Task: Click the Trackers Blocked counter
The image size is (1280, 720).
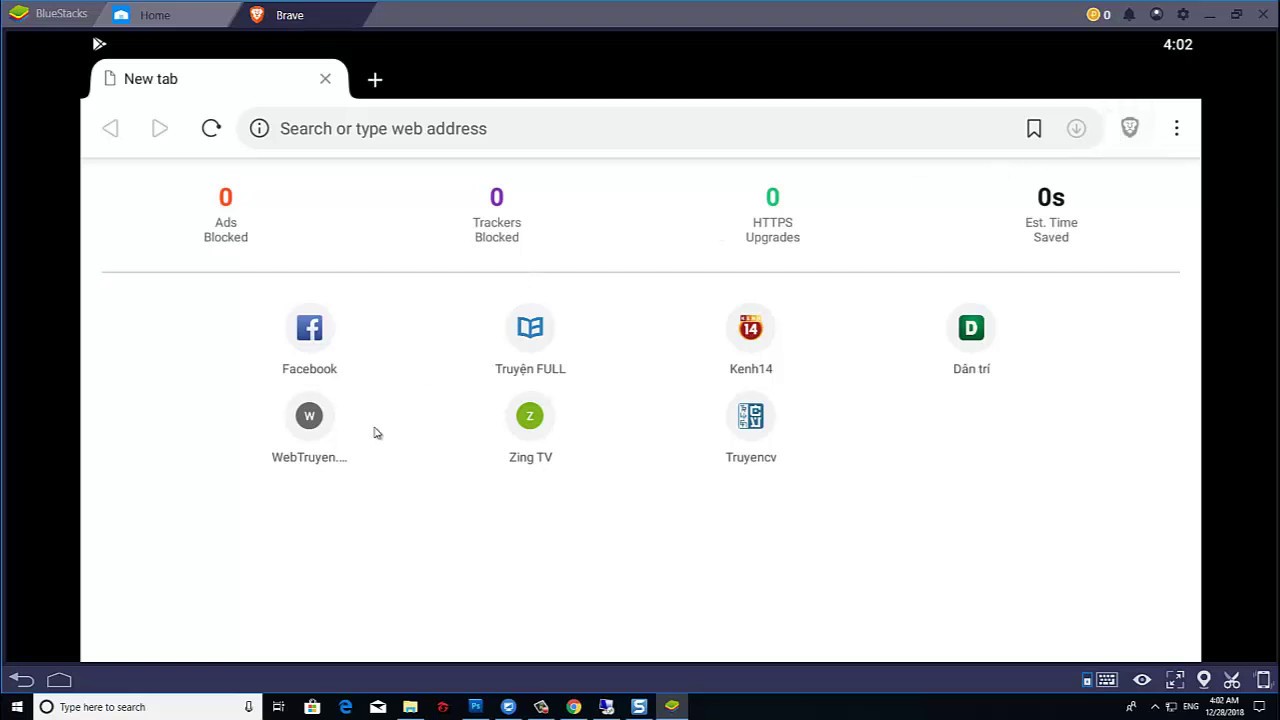Action: pyautogui.click(x=497, y=214)
